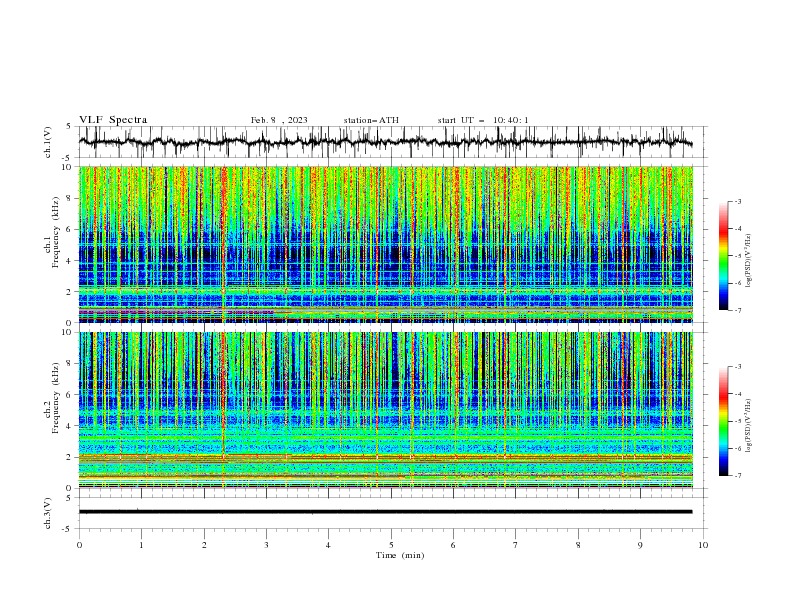Image resolution: width=792 pixels, height=612 pixels.
Task: Click the ch.1 spectrogram color scale bar
Action: point(724,256)
